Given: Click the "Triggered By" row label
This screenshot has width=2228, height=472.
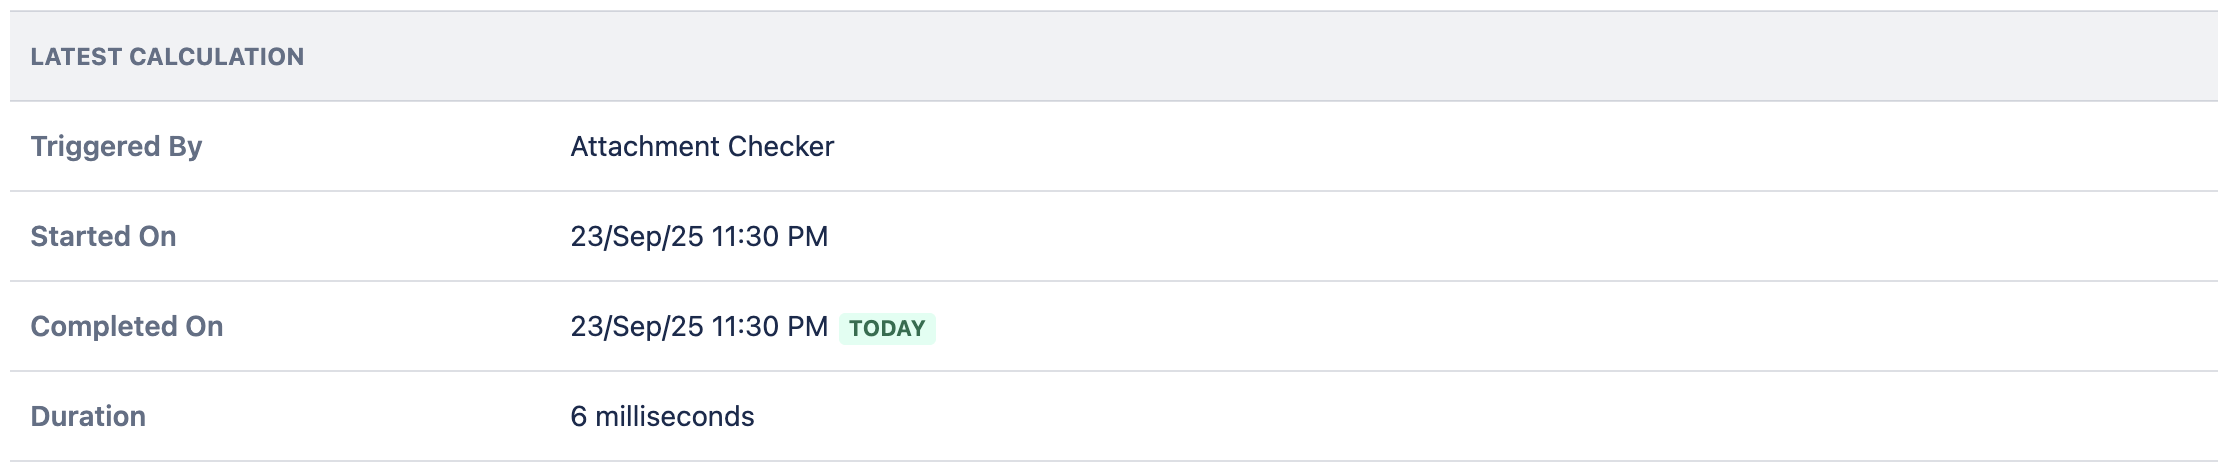Looking at the screenshot, I should pyautogui.click(x=116, y=147).
